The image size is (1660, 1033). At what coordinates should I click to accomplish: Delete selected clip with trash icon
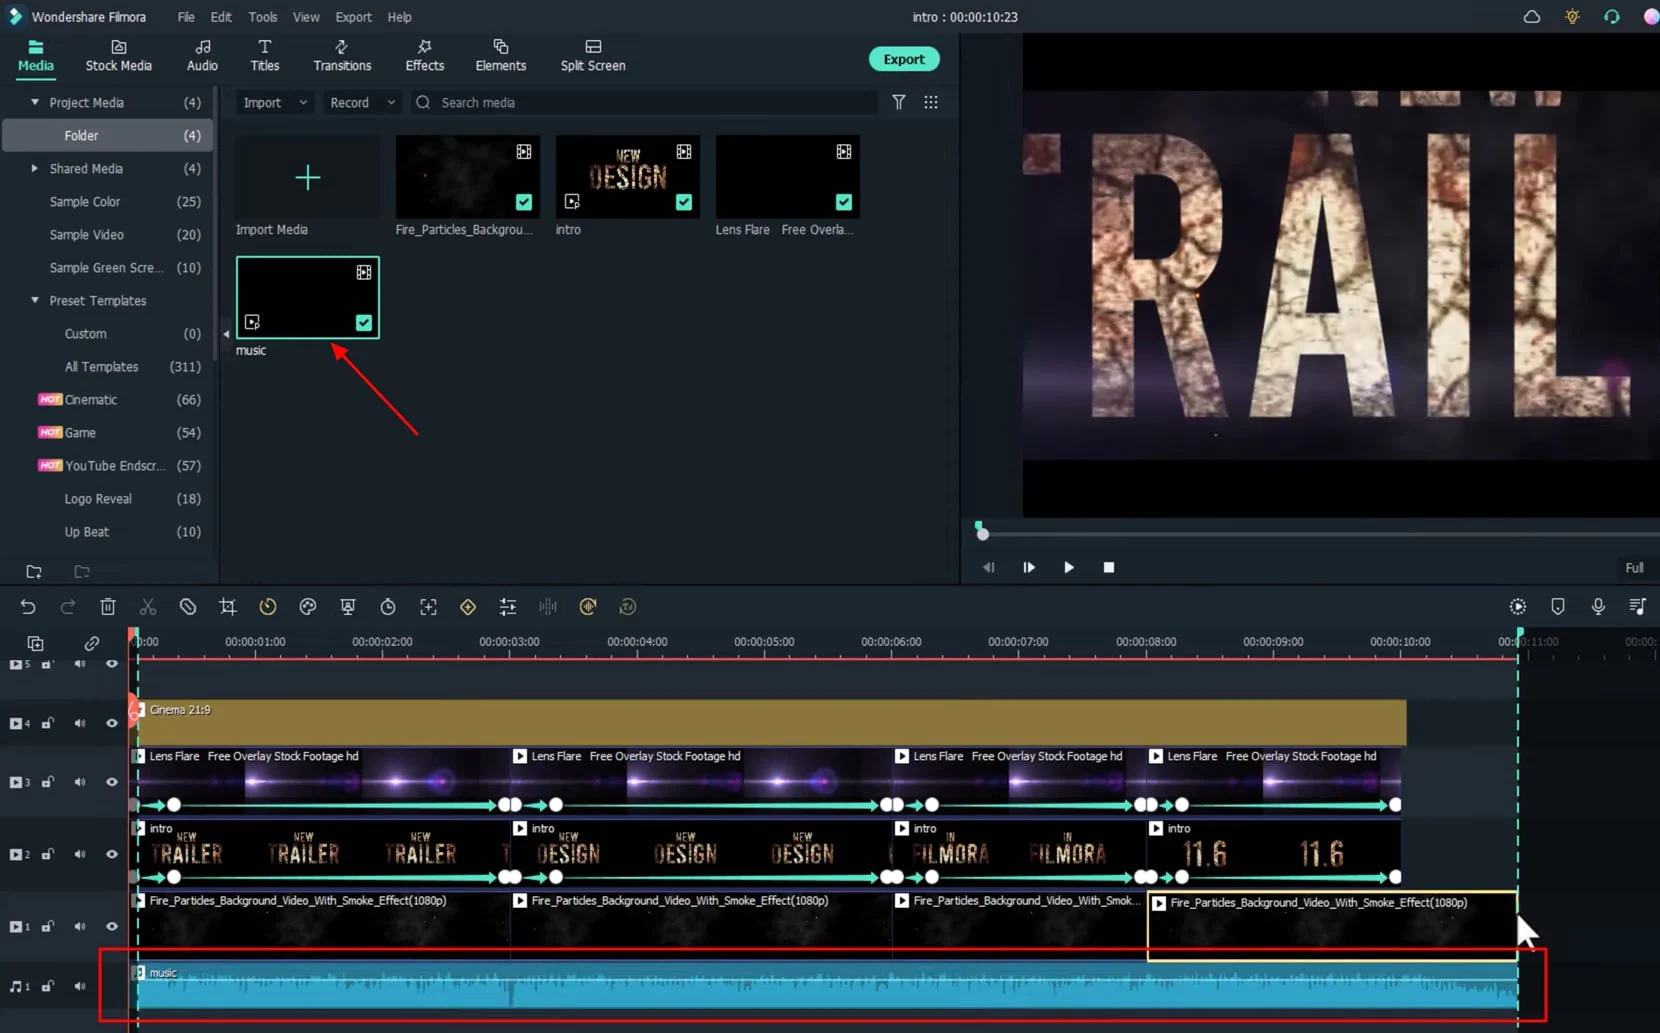(x=108, y=607)
